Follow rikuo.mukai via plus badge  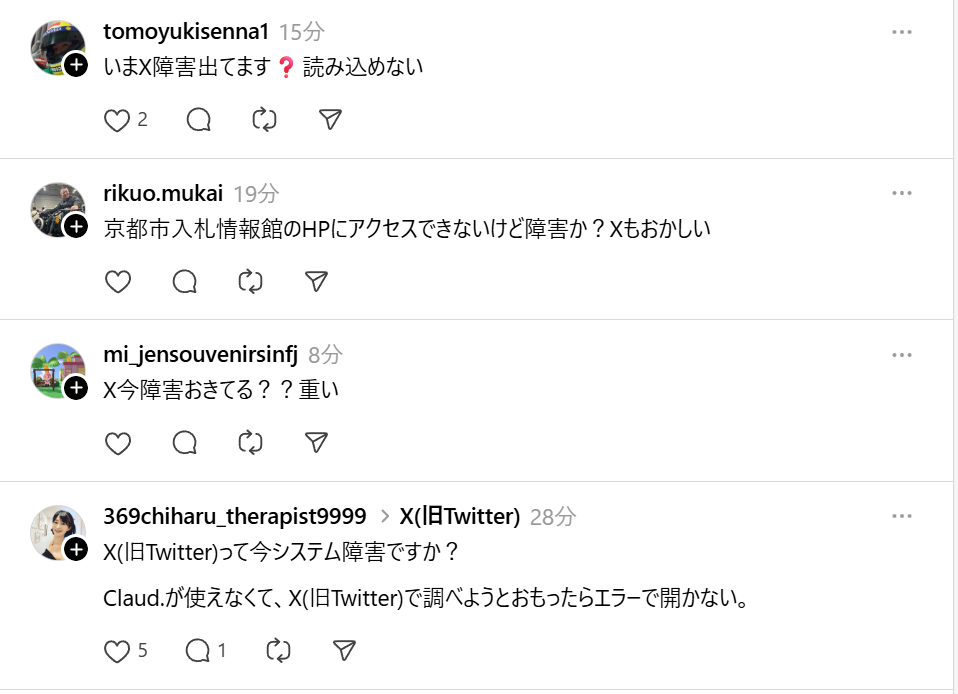point(77,227)
